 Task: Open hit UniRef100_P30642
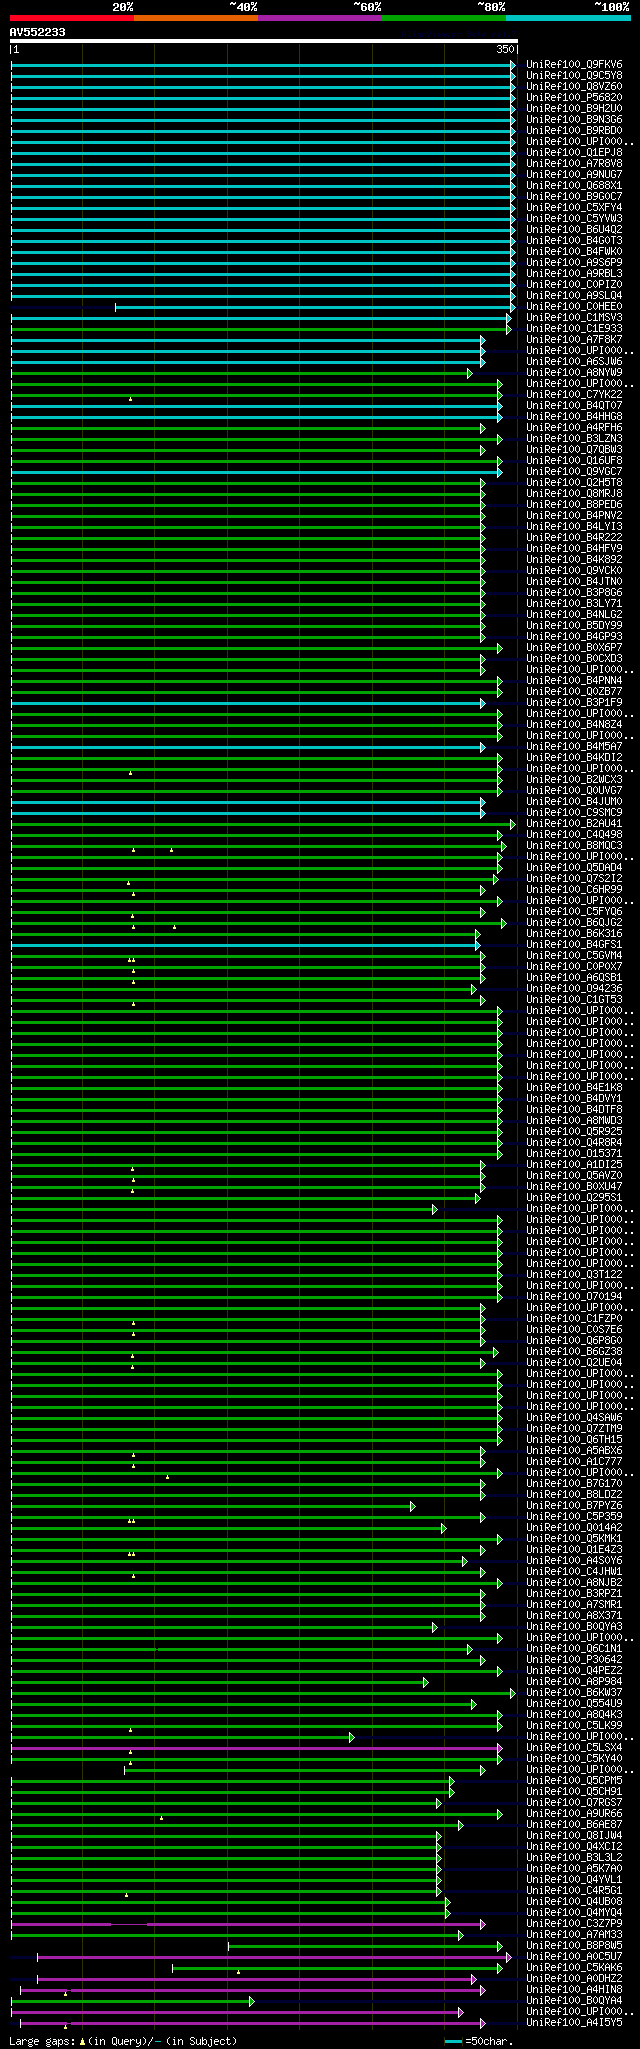coord(574,1660)
